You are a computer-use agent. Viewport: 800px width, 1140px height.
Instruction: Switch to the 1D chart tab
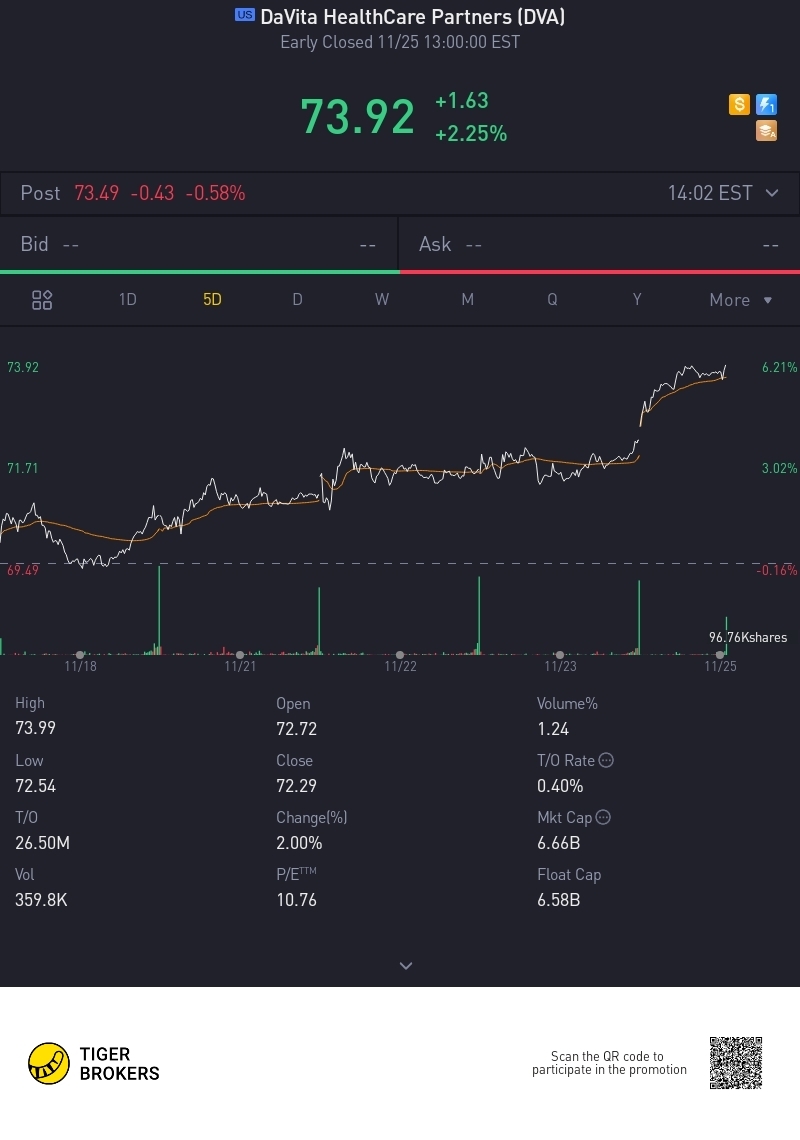(x=128, y=300)
